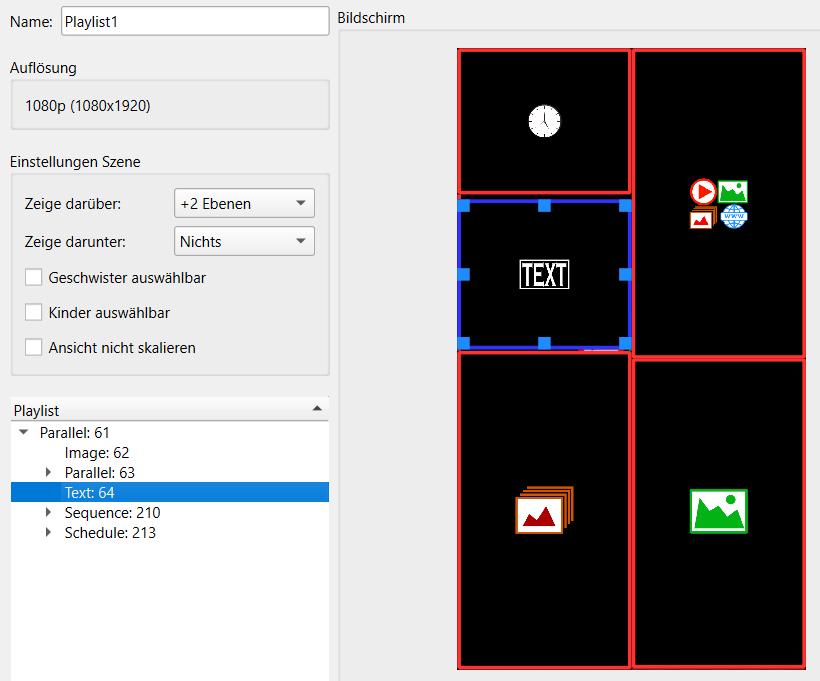Expand the Sequence: 210 tree node
The height and width of the screenshot is (681, 820).
pyautogui.click(x=49, y=513)
